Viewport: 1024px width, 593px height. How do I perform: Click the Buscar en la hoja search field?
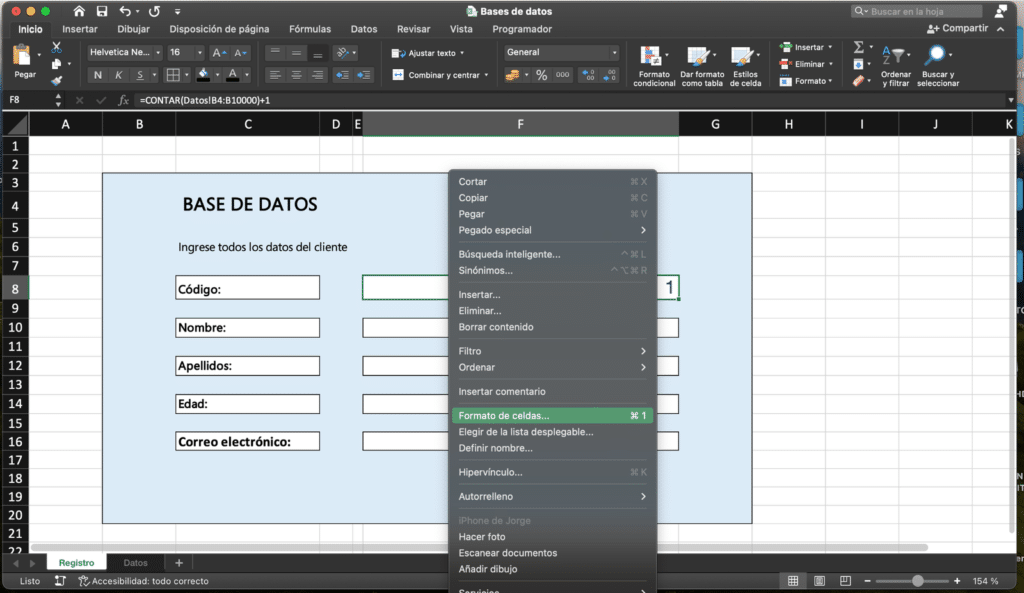tap(917, 11)
